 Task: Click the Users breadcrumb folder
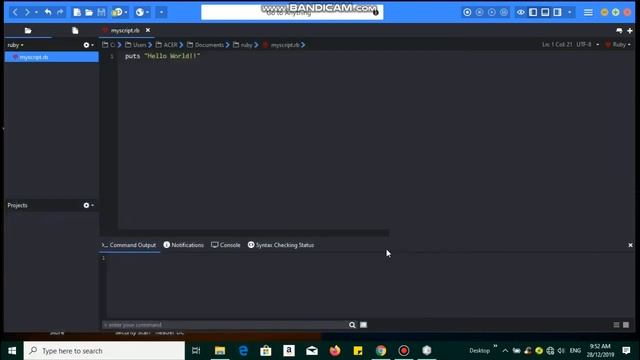tap(136, 45)
